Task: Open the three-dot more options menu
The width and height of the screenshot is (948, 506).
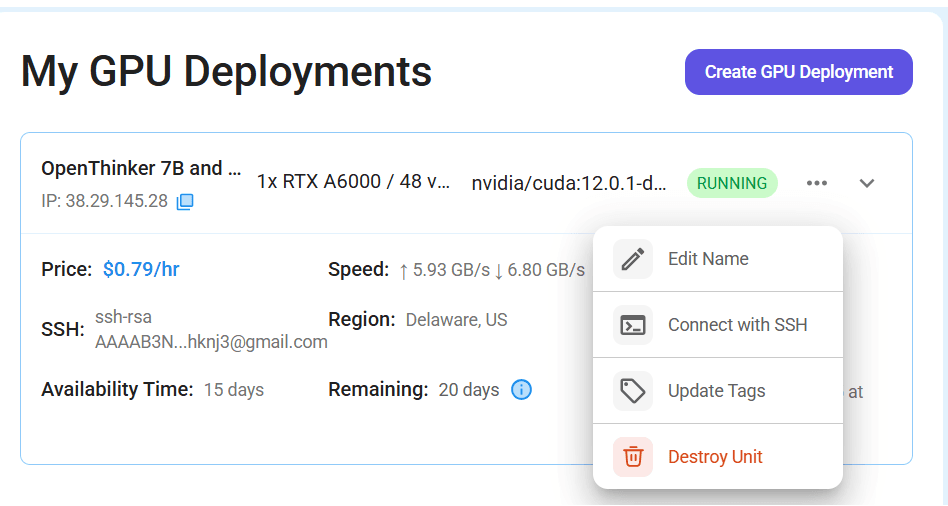Action: click(817, 183)
